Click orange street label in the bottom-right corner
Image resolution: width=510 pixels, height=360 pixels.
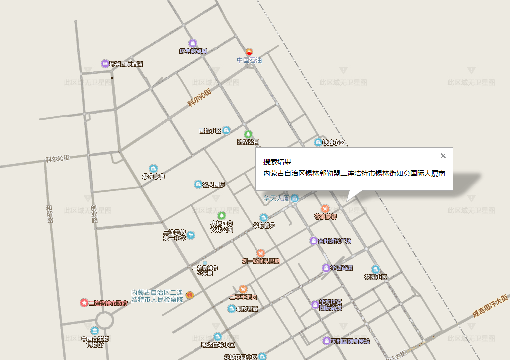pos(490,306)
